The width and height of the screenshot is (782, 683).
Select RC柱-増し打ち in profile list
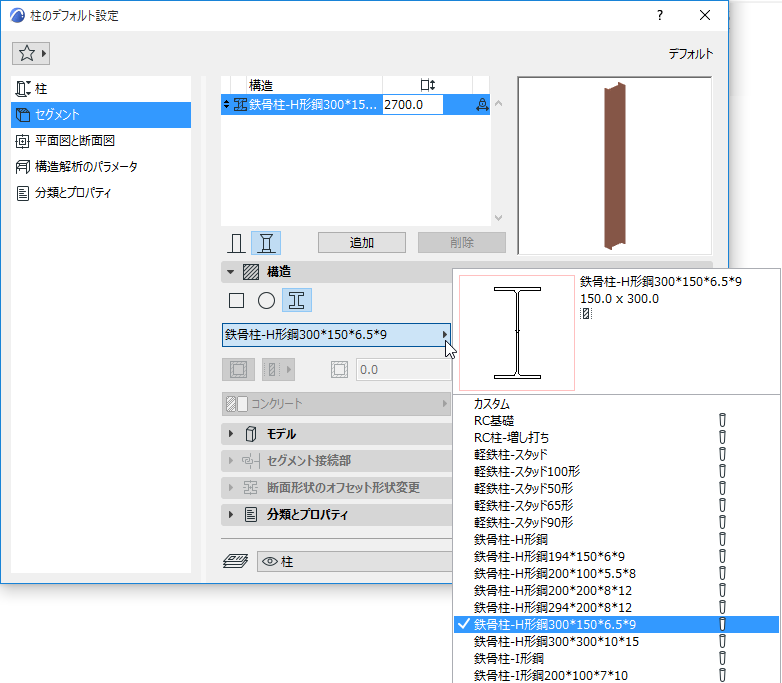point(616,438)
